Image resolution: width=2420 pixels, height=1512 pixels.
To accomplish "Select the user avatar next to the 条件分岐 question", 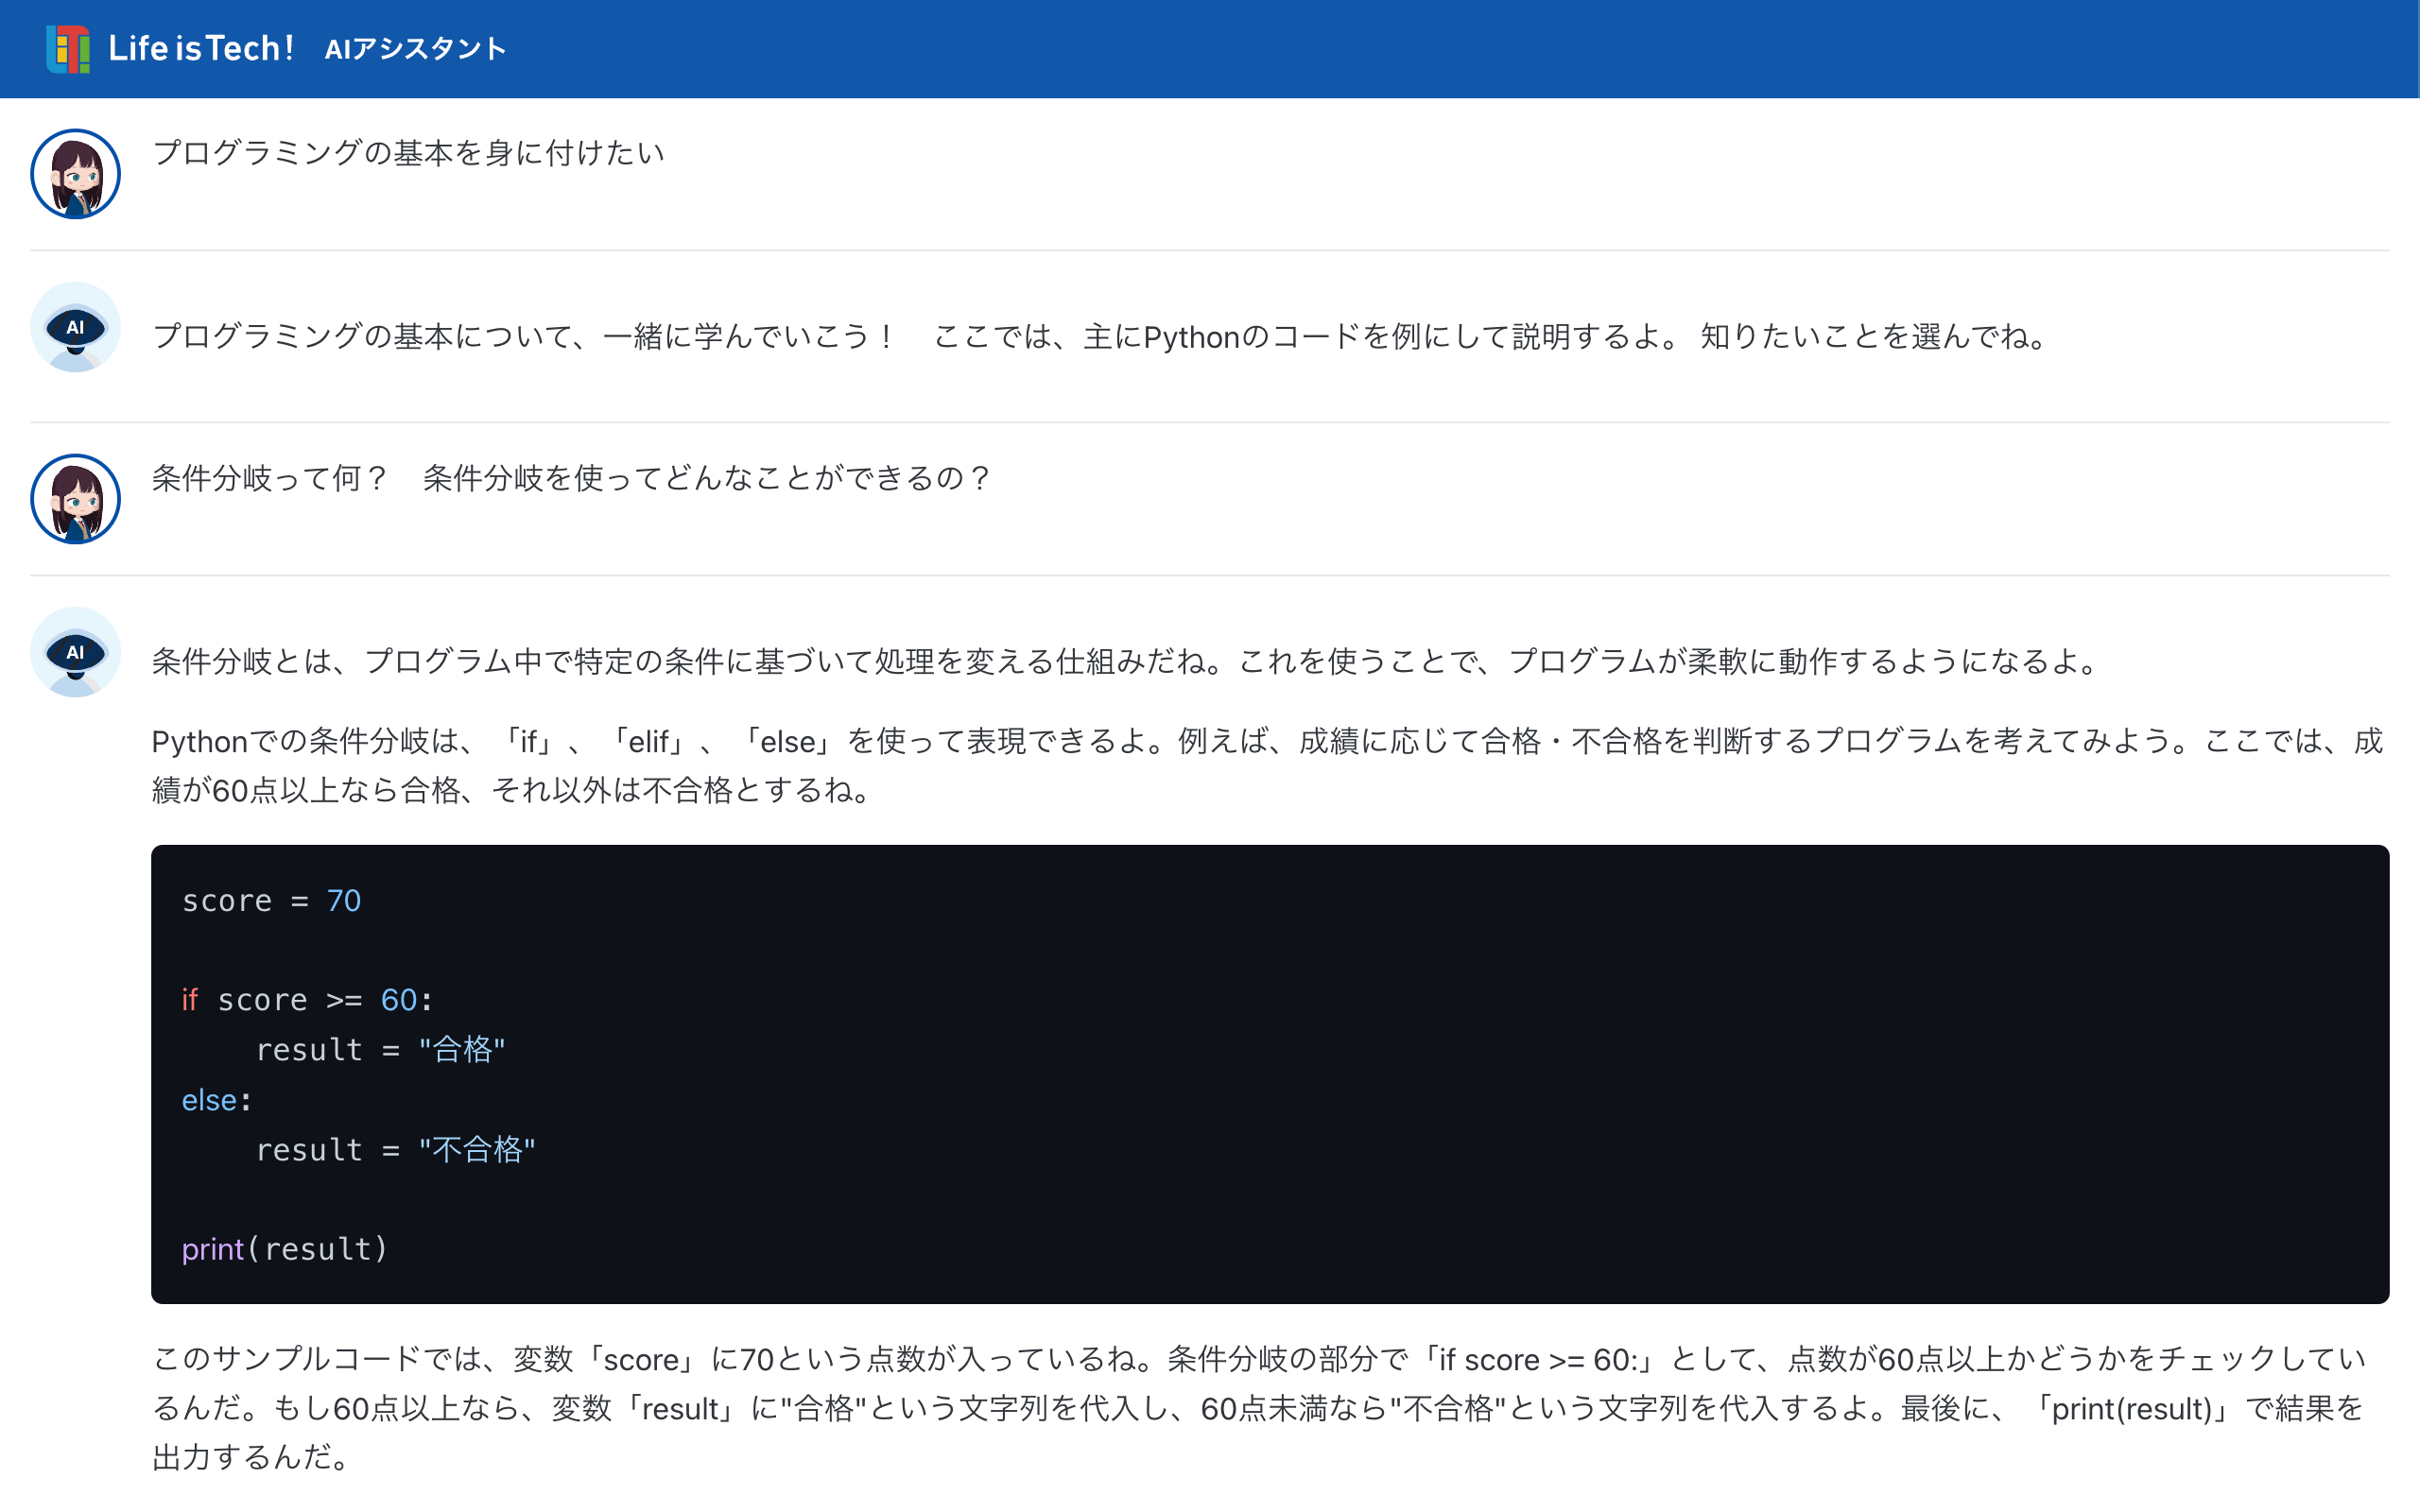I will point(75,499).
